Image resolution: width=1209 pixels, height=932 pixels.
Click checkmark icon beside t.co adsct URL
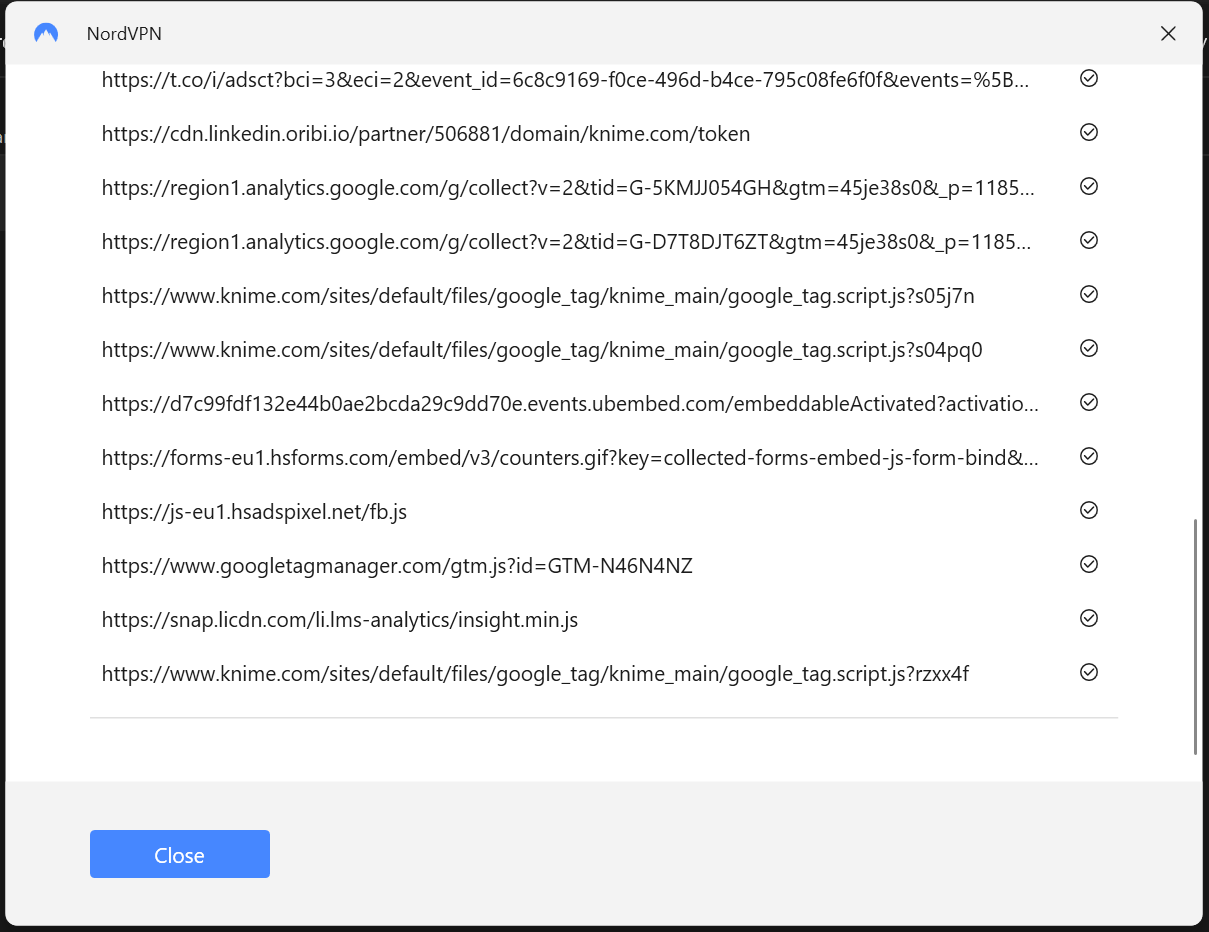point(1089,78)
